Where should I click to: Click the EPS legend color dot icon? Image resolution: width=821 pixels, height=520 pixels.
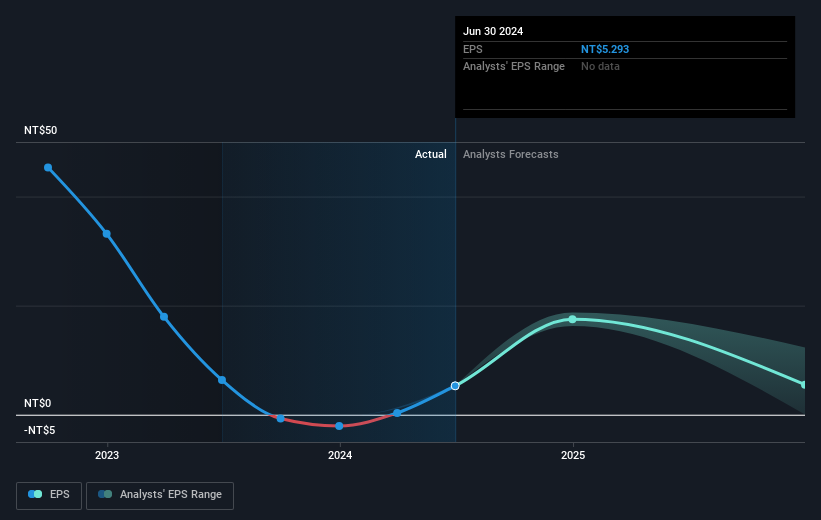(35, 494)
